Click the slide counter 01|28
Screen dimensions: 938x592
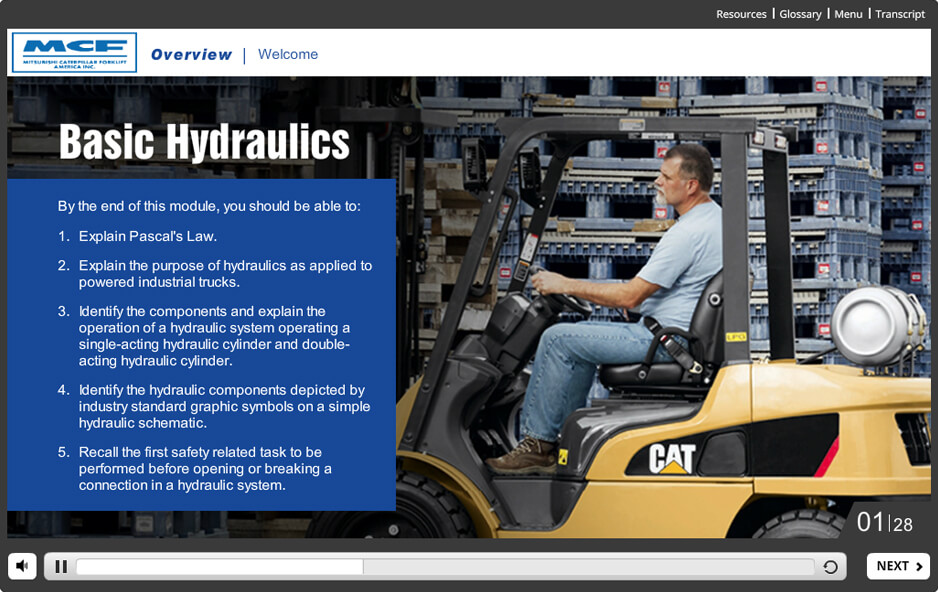pos(884,523)
